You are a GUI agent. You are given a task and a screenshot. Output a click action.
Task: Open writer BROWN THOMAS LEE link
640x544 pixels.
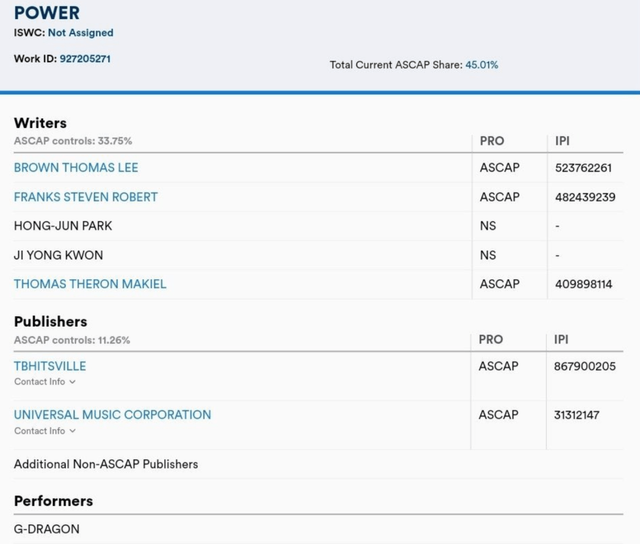coord(76,168)
